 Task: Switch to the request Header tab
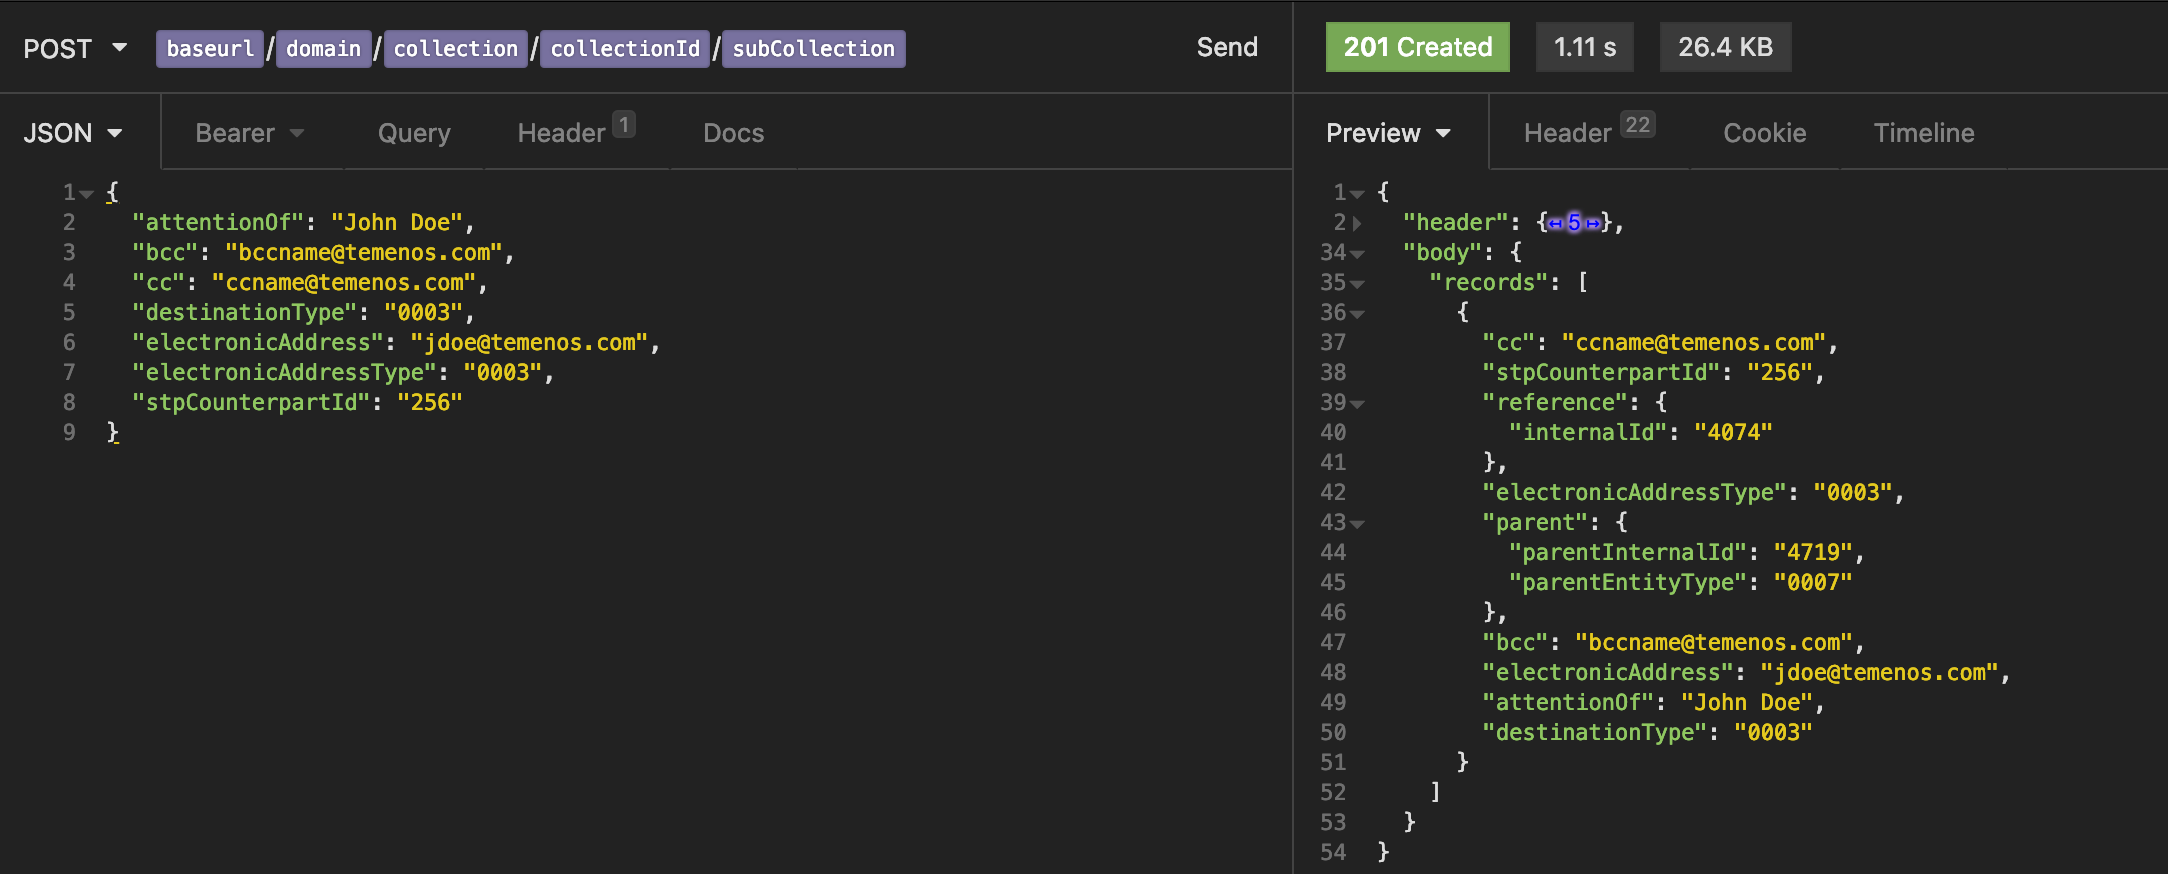tap(574, 133)
